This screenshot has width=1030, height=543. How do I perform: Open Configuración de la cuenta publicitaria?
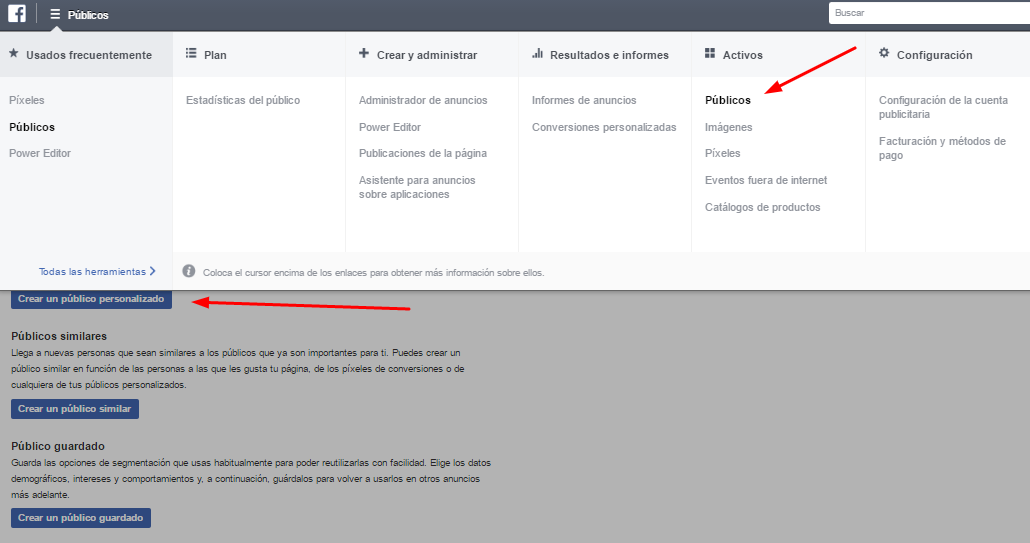coord(943,107)
